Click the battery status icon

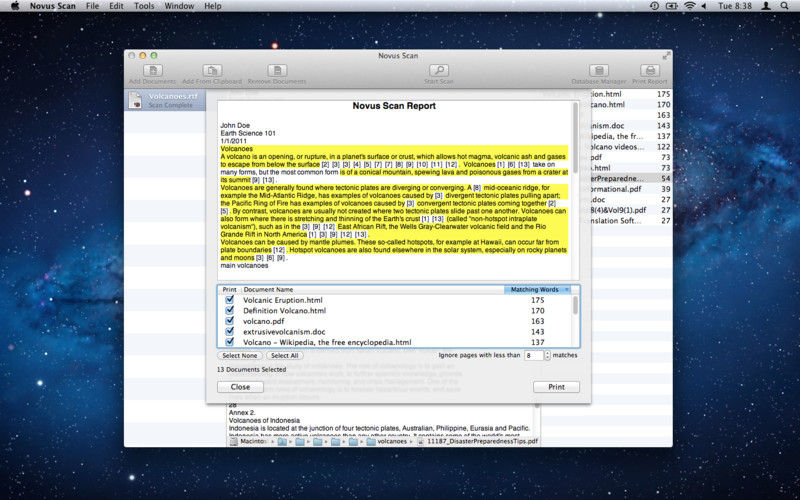click(x=671, y=6)
